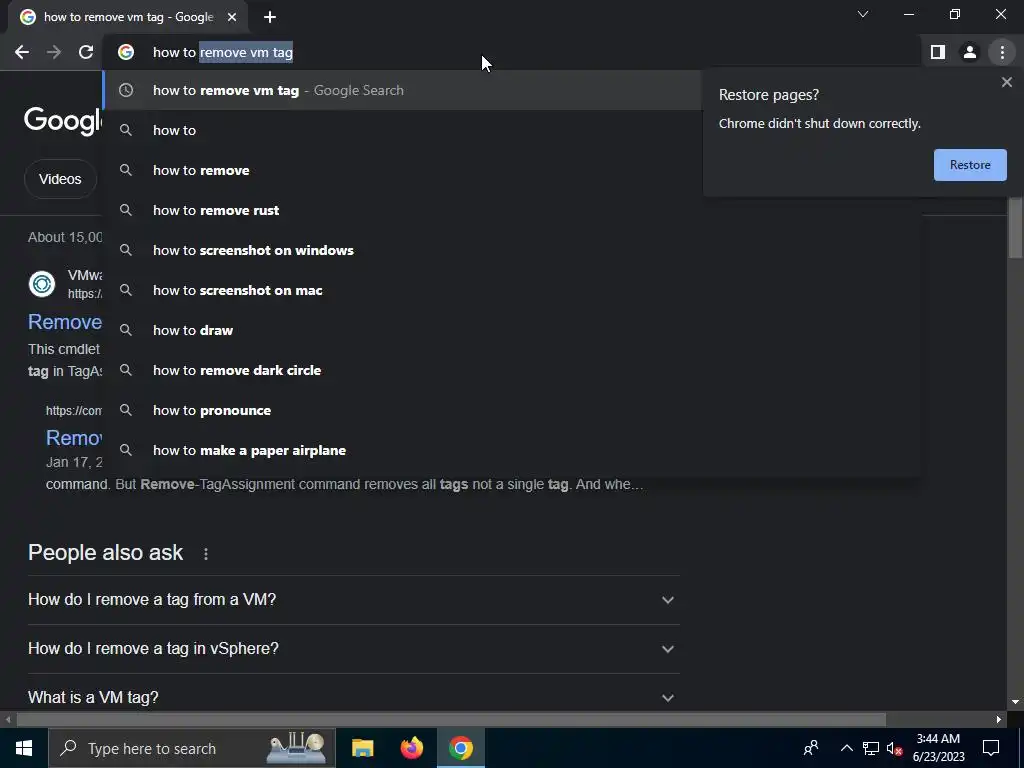Click in the address bar text
Viewport: 1024px width, 768px height.
(223, 52)
